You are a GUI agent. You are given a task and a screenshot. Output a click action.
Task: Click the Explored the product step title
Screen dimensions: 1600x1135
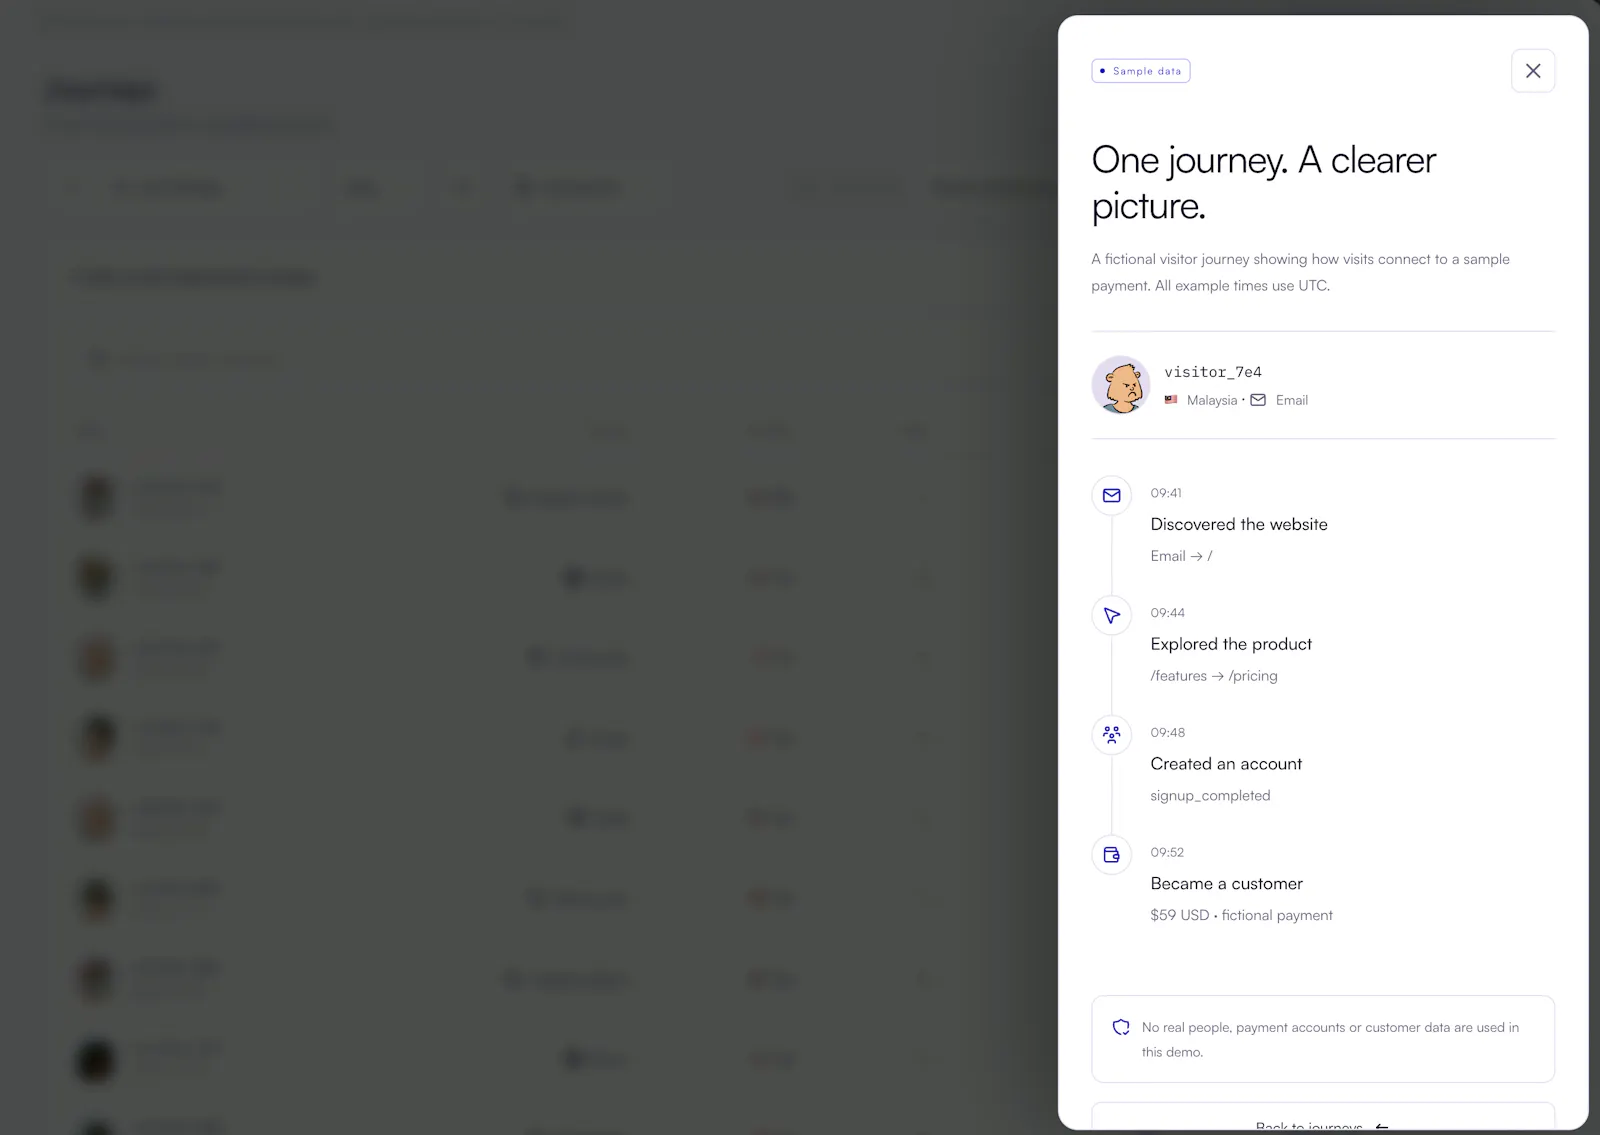(x=1231, y=644)
